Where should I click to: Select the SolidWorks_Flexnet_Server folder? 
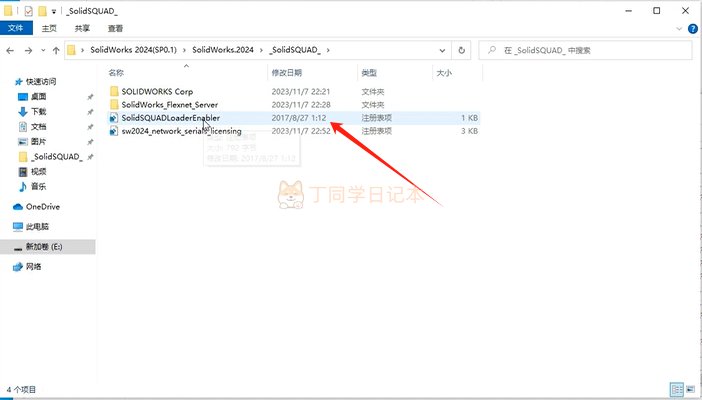(x=170, y=104)
